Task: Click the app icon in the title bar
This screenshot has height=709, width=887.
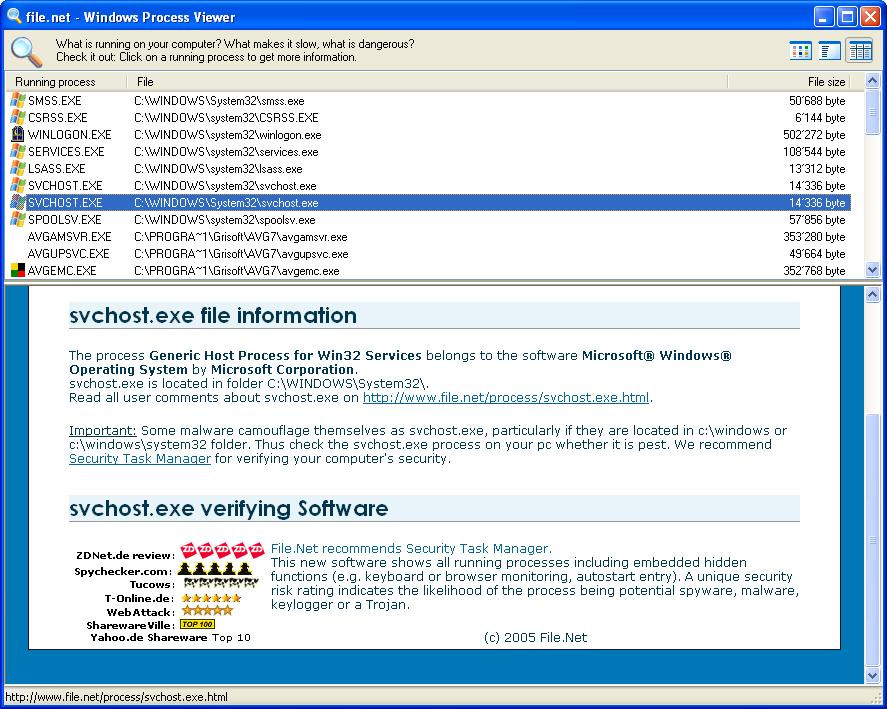Action: click(14, 16)
